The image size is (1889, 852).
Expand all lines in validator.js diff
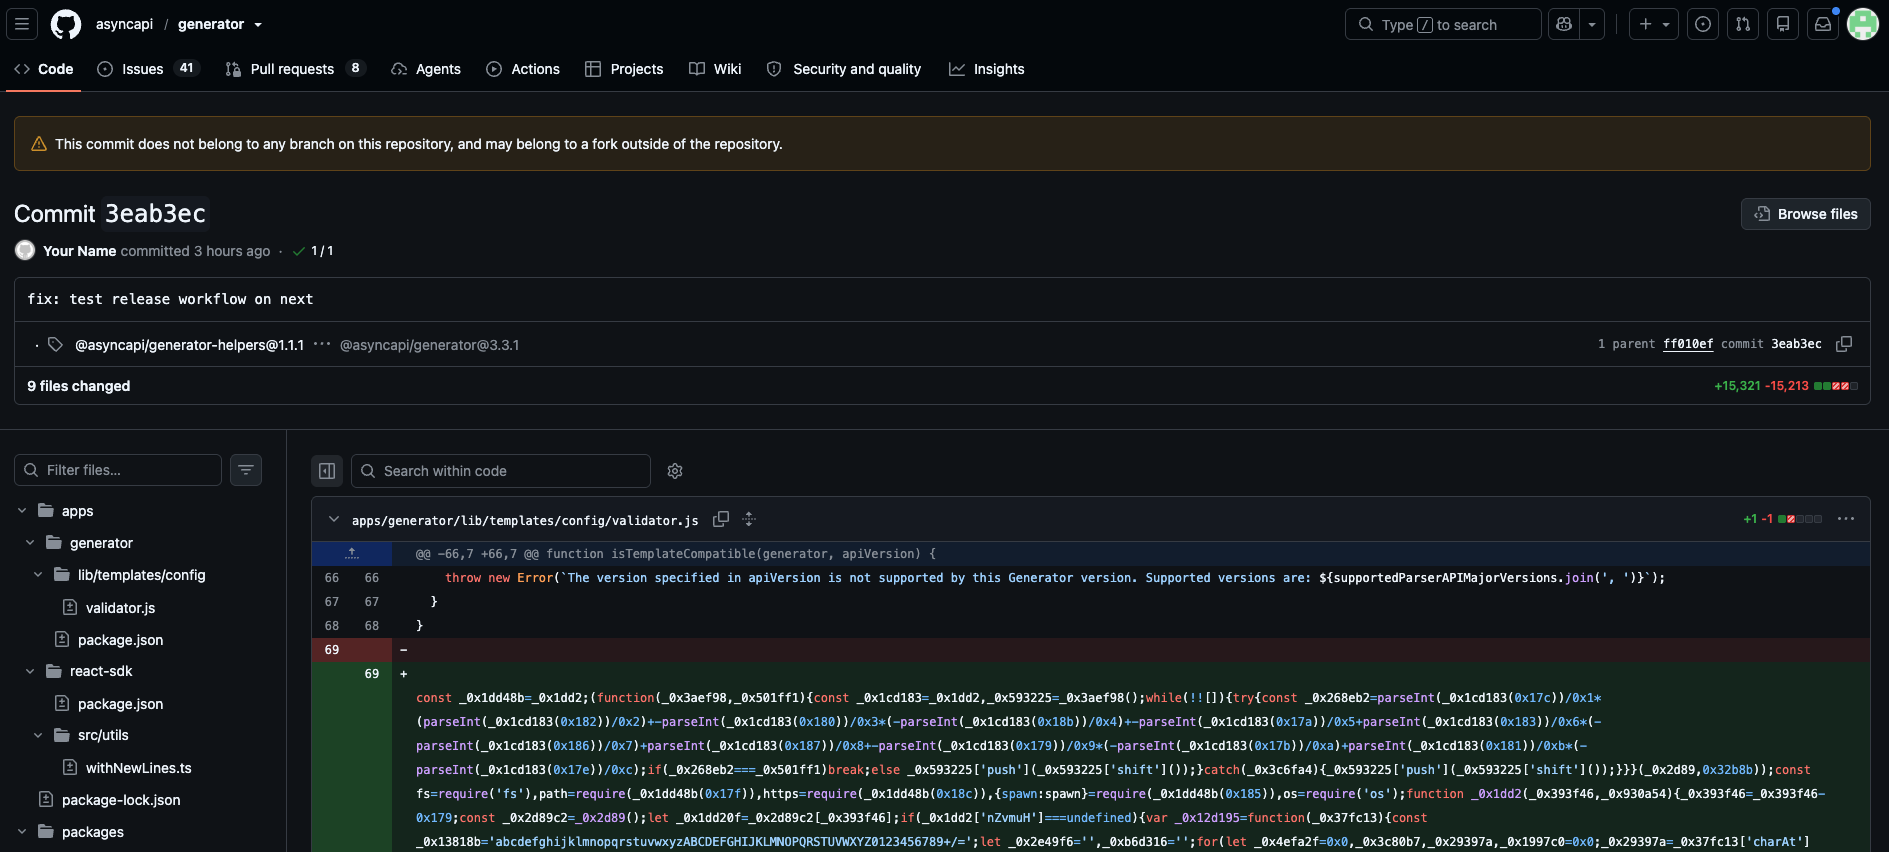pos(749,519)
